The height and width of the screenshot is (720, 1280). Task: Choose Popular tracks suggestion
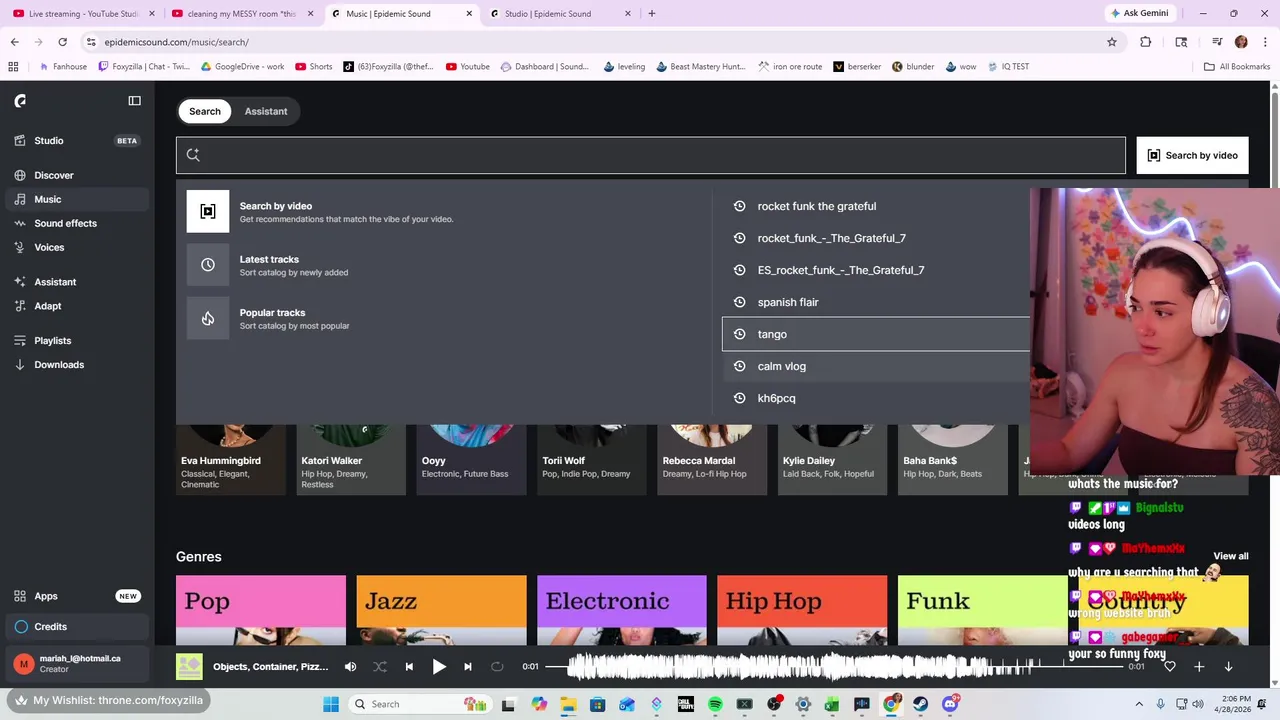(444, 318)
